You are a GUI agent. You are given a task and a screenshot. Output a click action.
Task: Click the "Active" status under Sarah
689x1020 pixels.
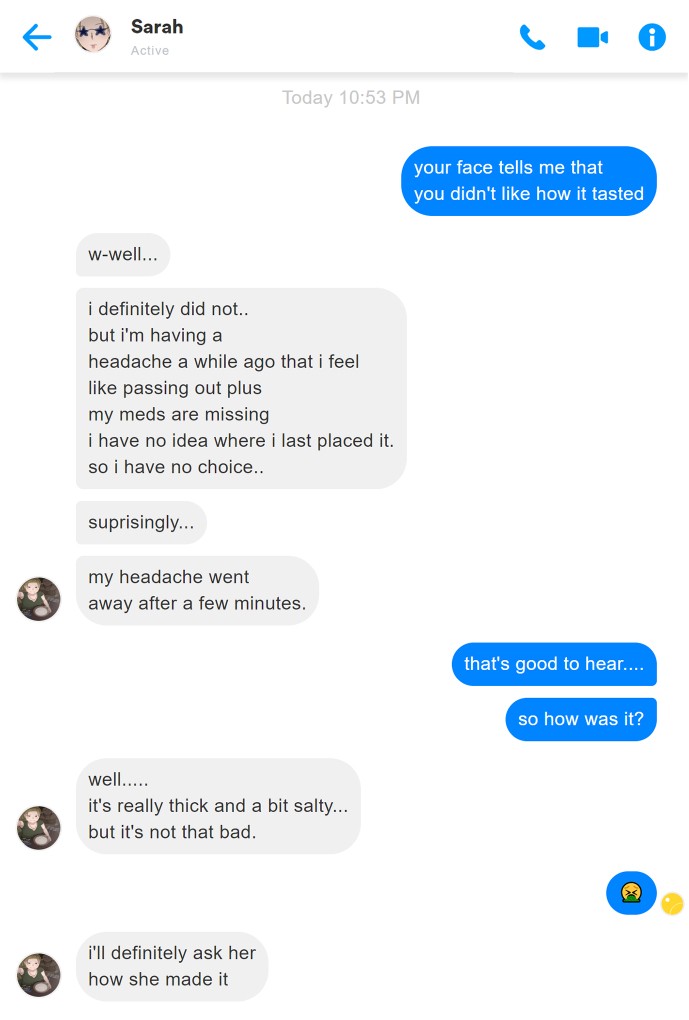coord(150,51)
